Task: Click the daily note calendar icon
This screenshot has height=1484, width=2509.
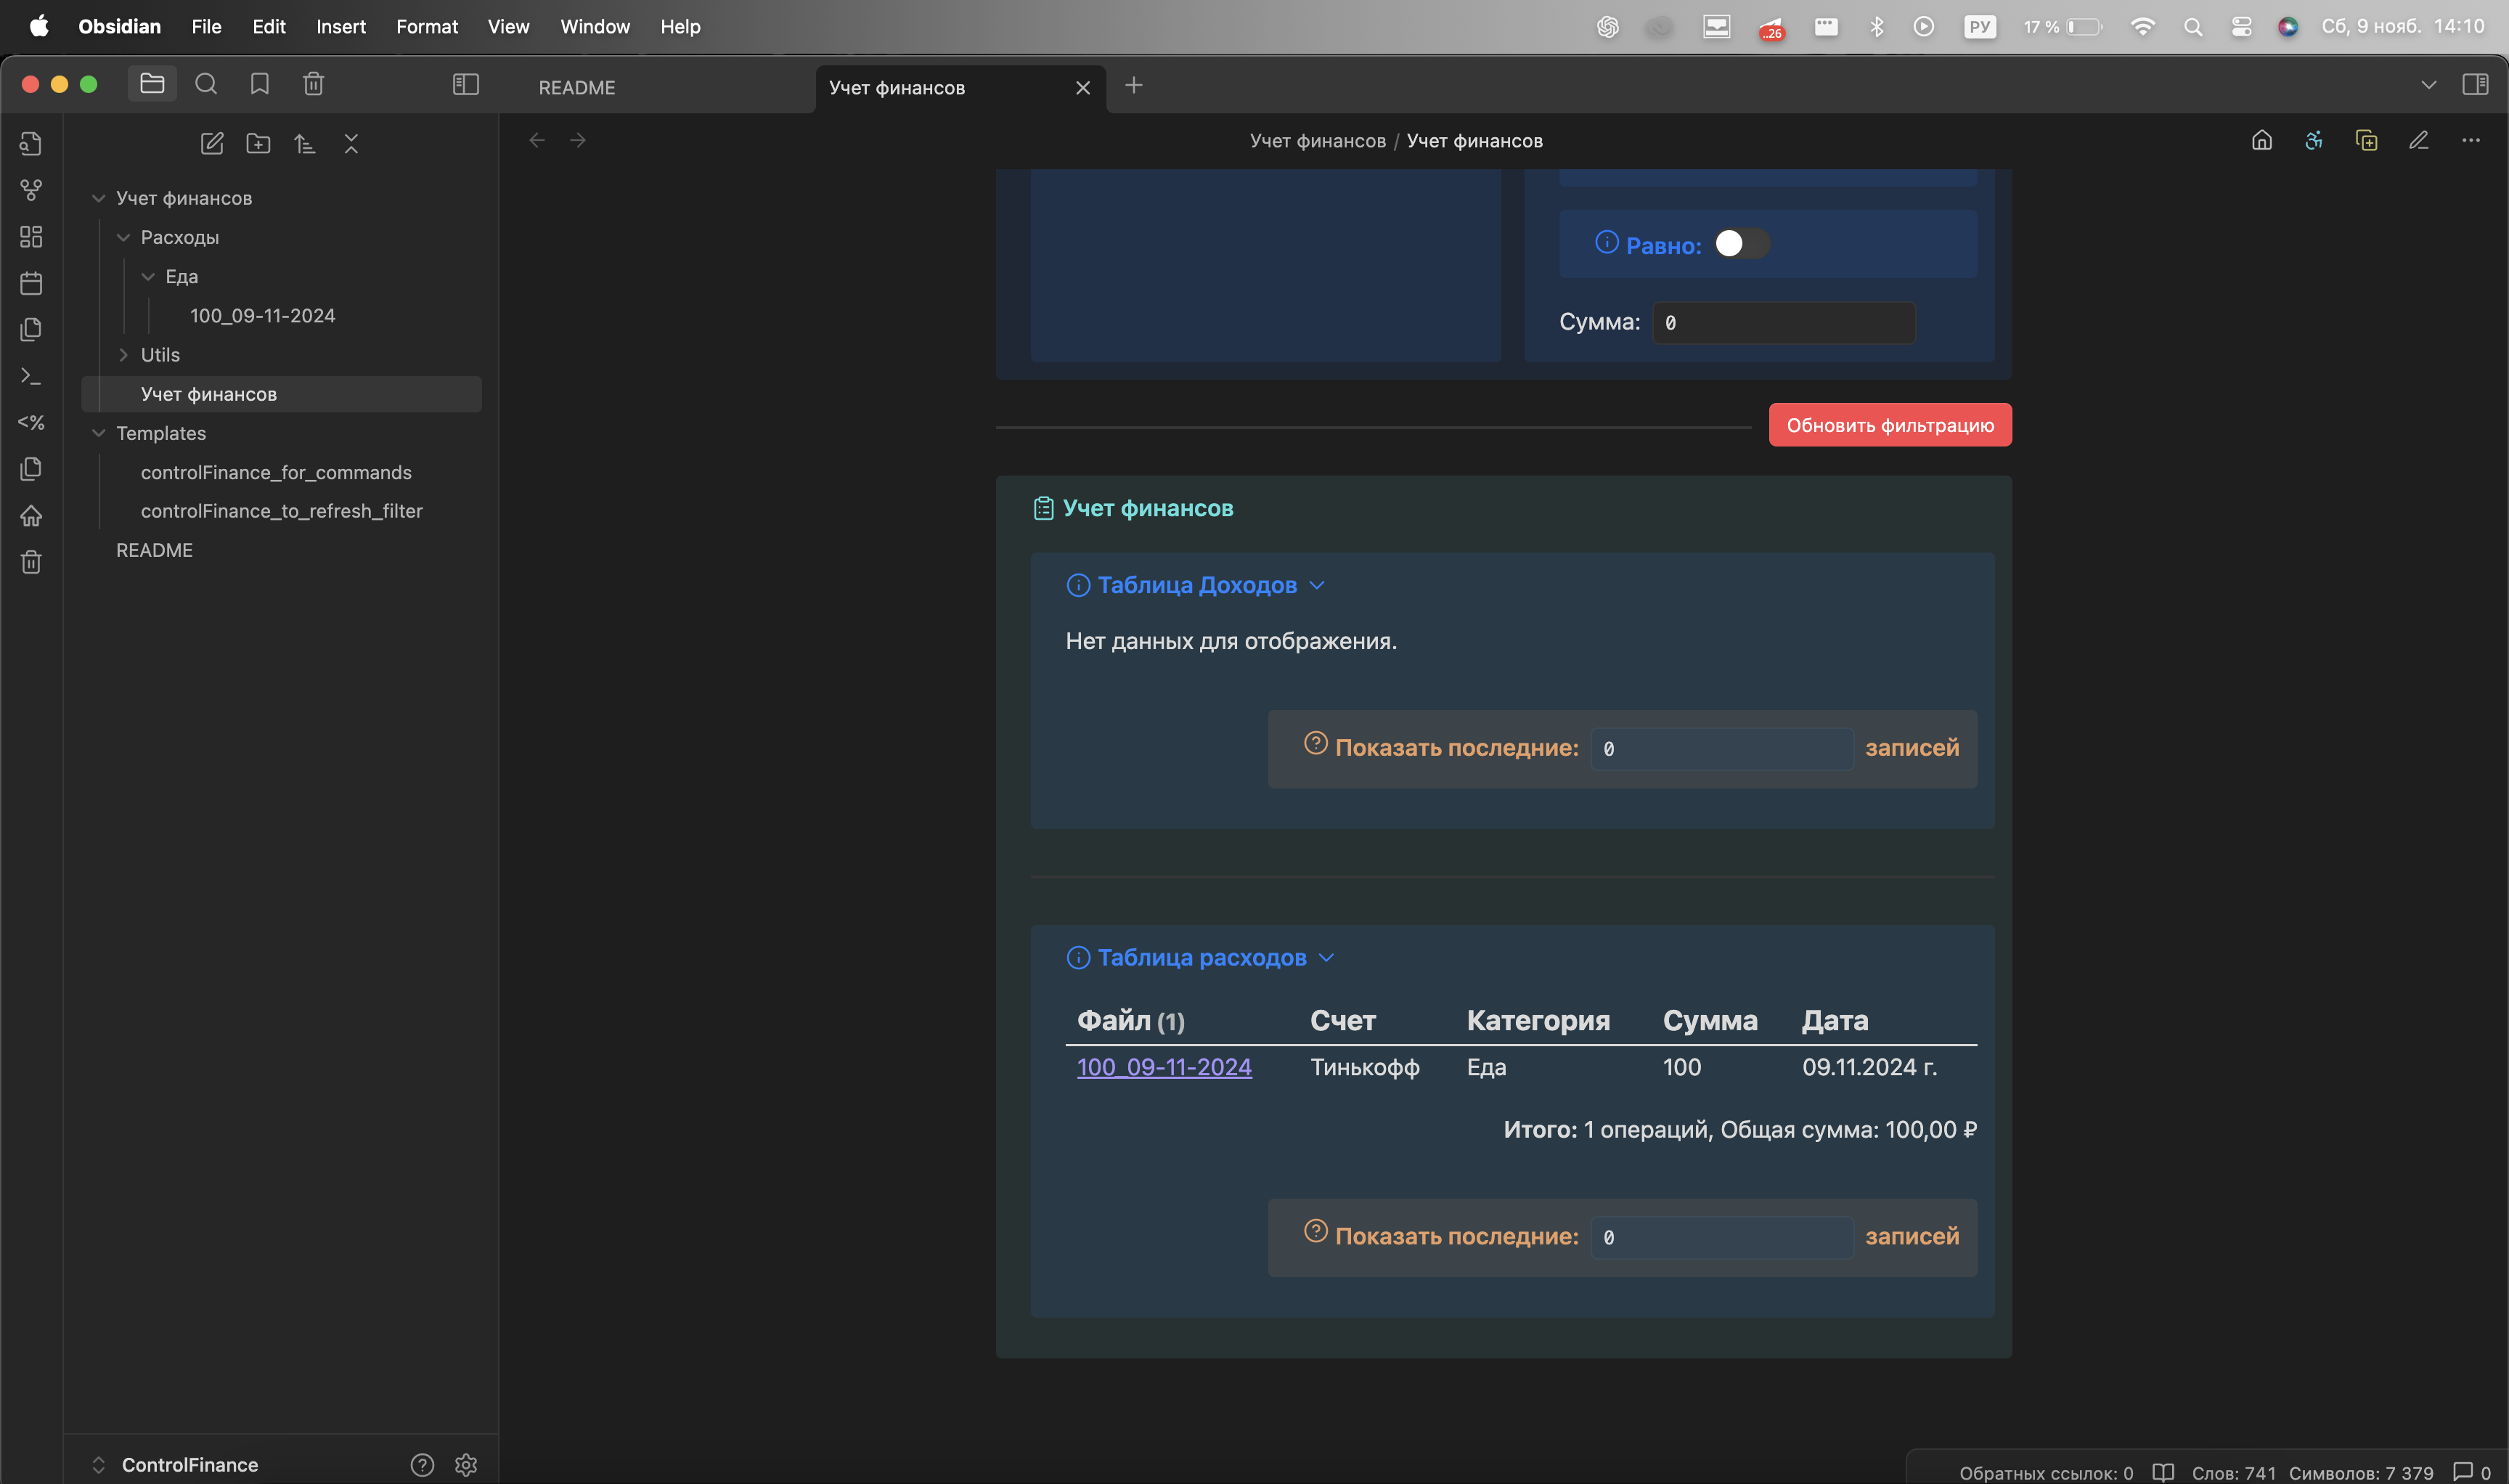Action: pyautogui.click(x=31, y=283)
